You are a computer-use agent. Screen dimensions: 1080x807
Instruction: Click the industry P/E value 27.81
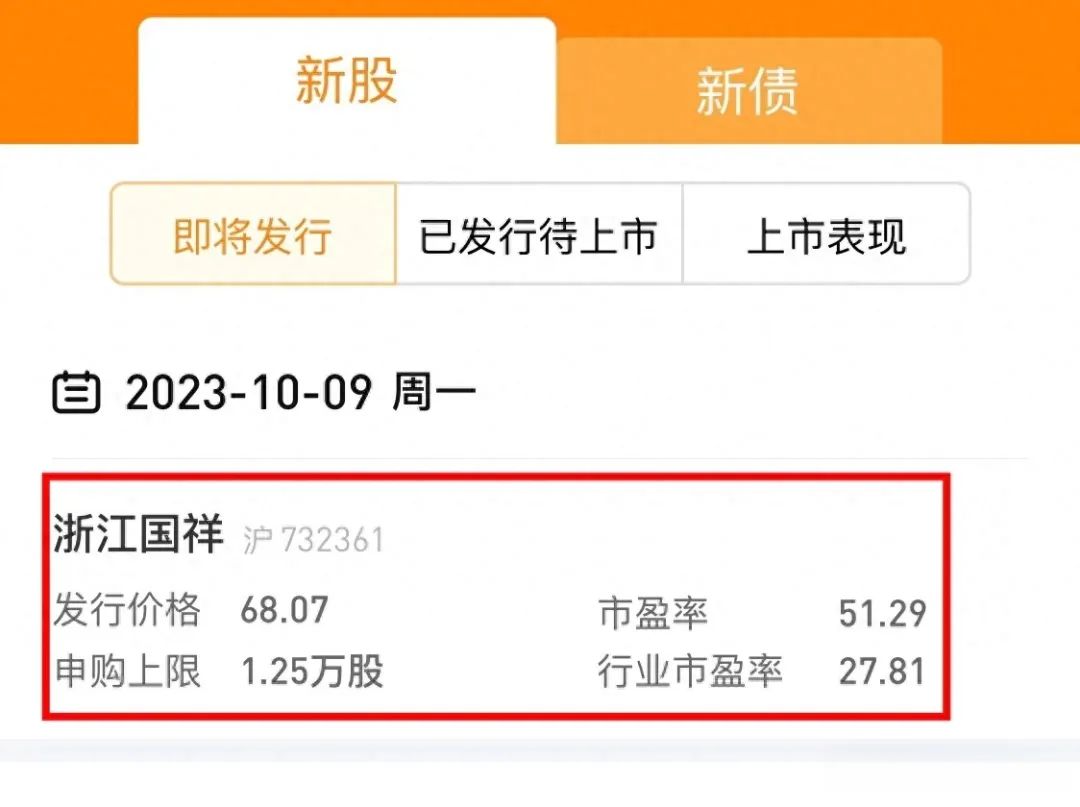click(882, 671)
